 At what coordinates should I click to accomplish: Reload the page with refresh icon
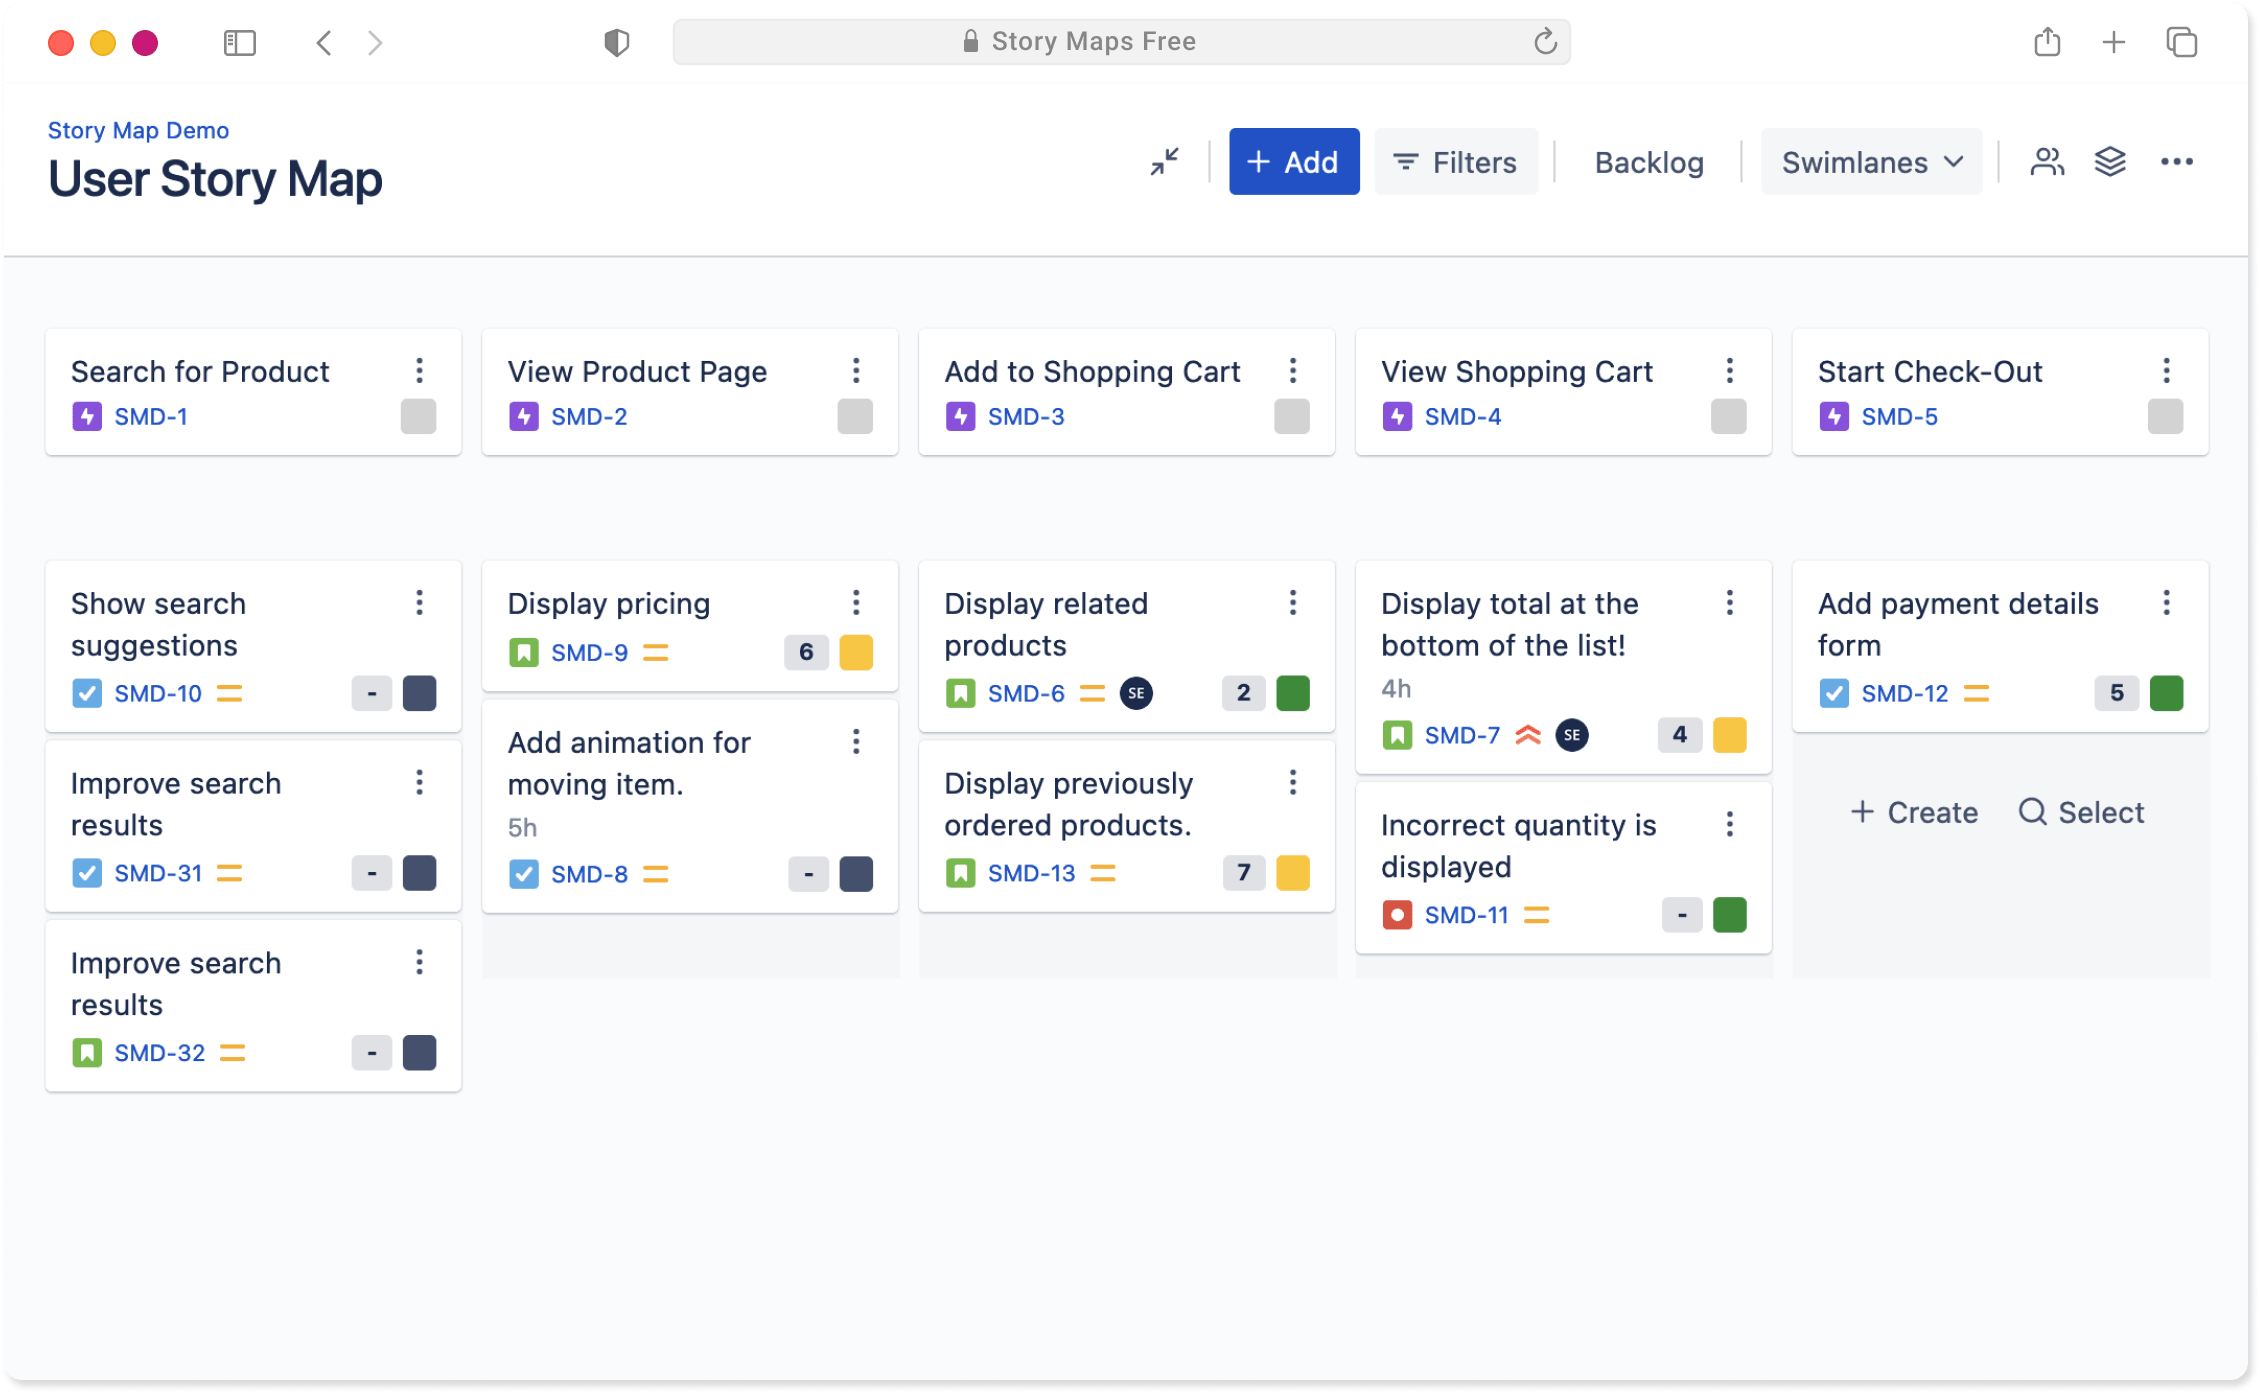[1545, 42]
